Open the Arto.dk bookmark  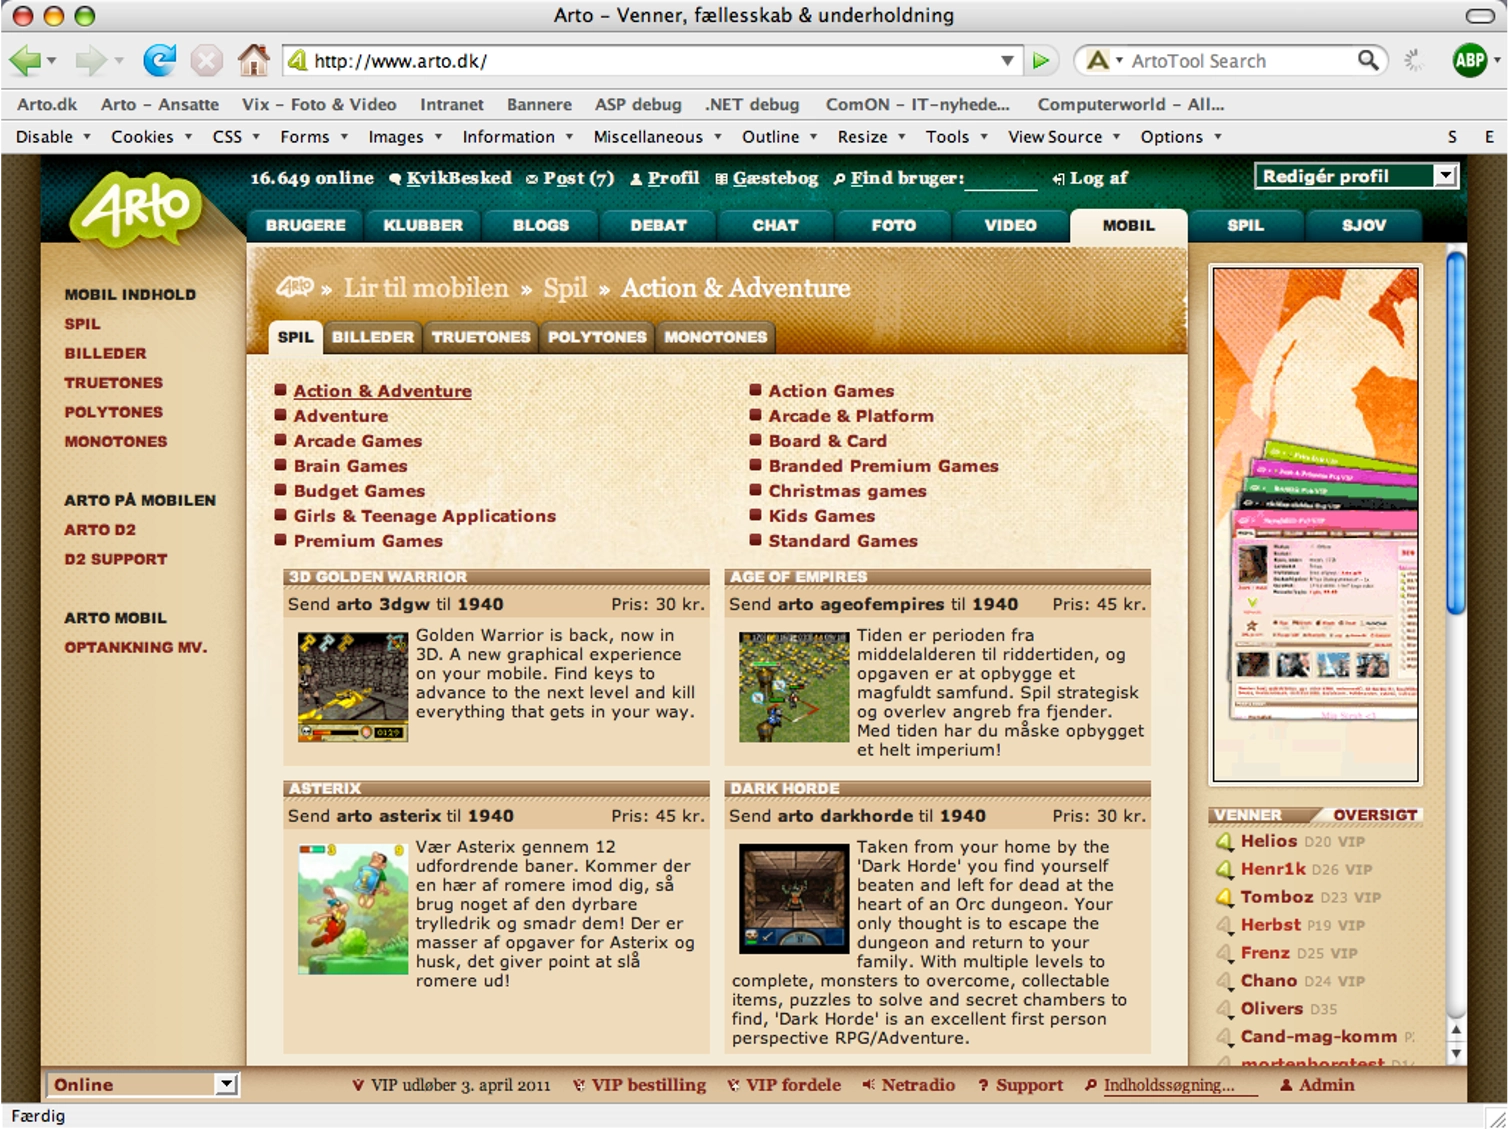(x=47, y=104)
